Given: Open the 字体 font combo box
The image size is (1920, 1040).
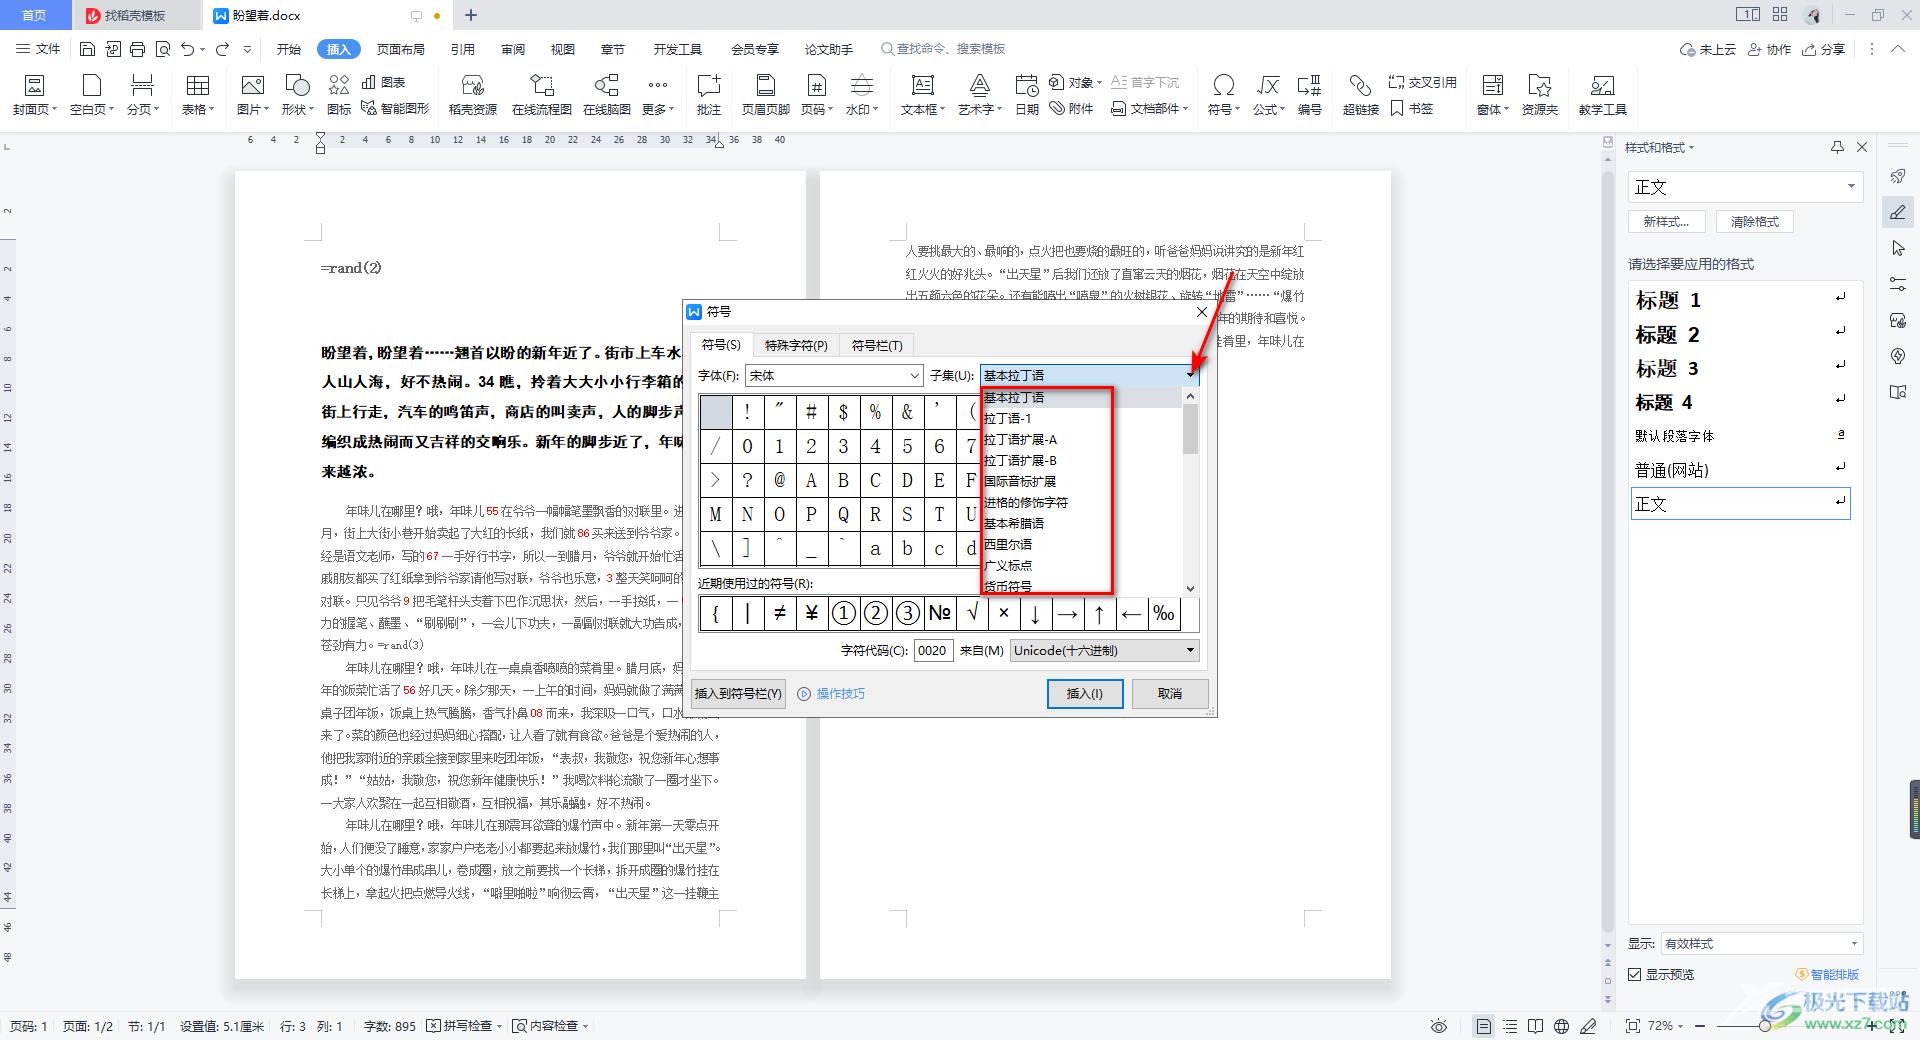Looking at the screenshot, I should pyautogui.click(x=834, y=375).
